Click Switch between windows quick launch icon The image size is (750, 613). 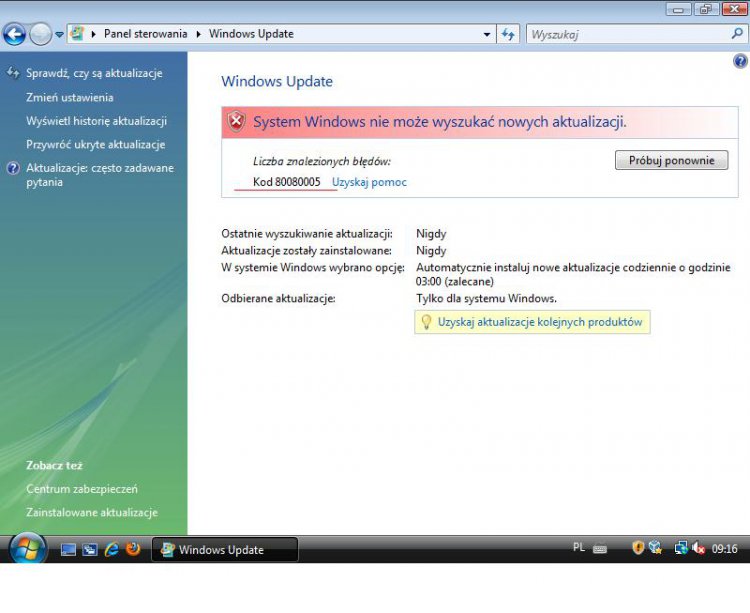click(89, 549)
